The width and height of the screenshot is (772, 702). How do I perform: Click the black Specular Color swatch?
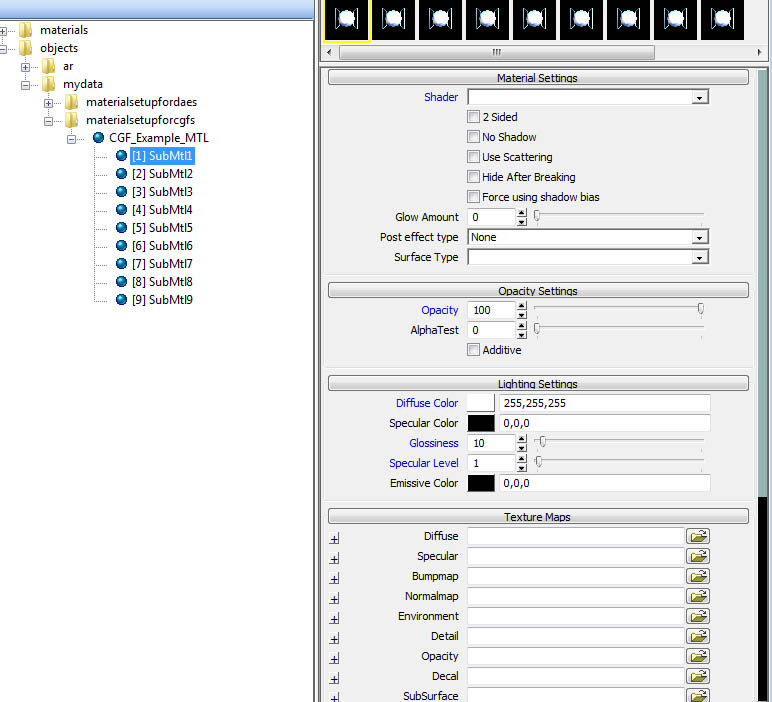click(x=481, y=423)
